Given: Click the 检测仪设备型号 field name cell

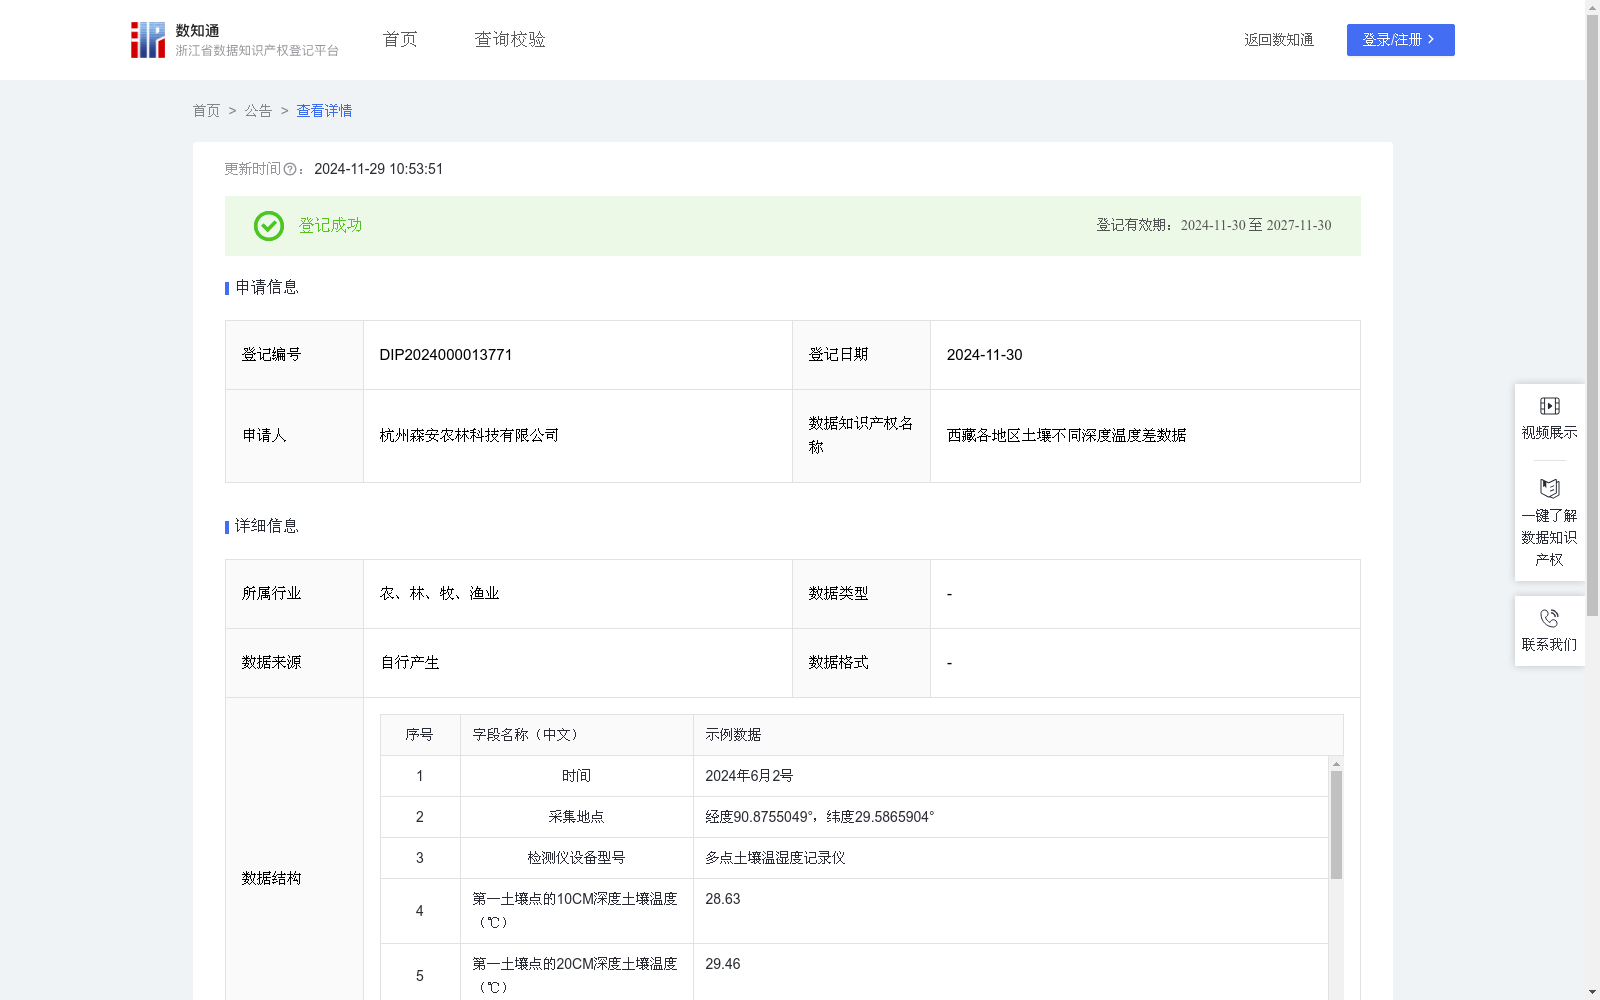Looking at the screenshot, I should pyautogui.click(x=577, y=858).
